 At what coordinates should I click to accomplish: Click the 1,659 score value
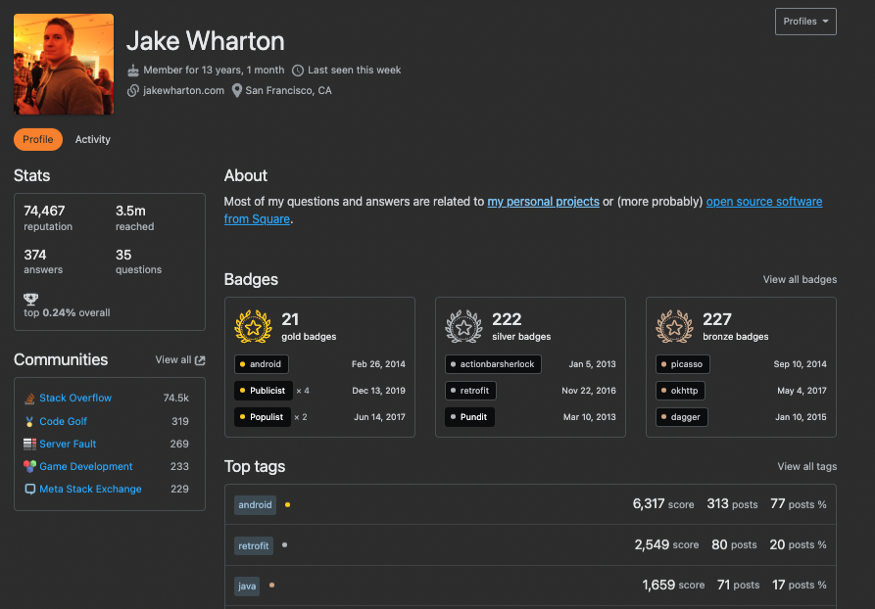(x=658, y=584)
